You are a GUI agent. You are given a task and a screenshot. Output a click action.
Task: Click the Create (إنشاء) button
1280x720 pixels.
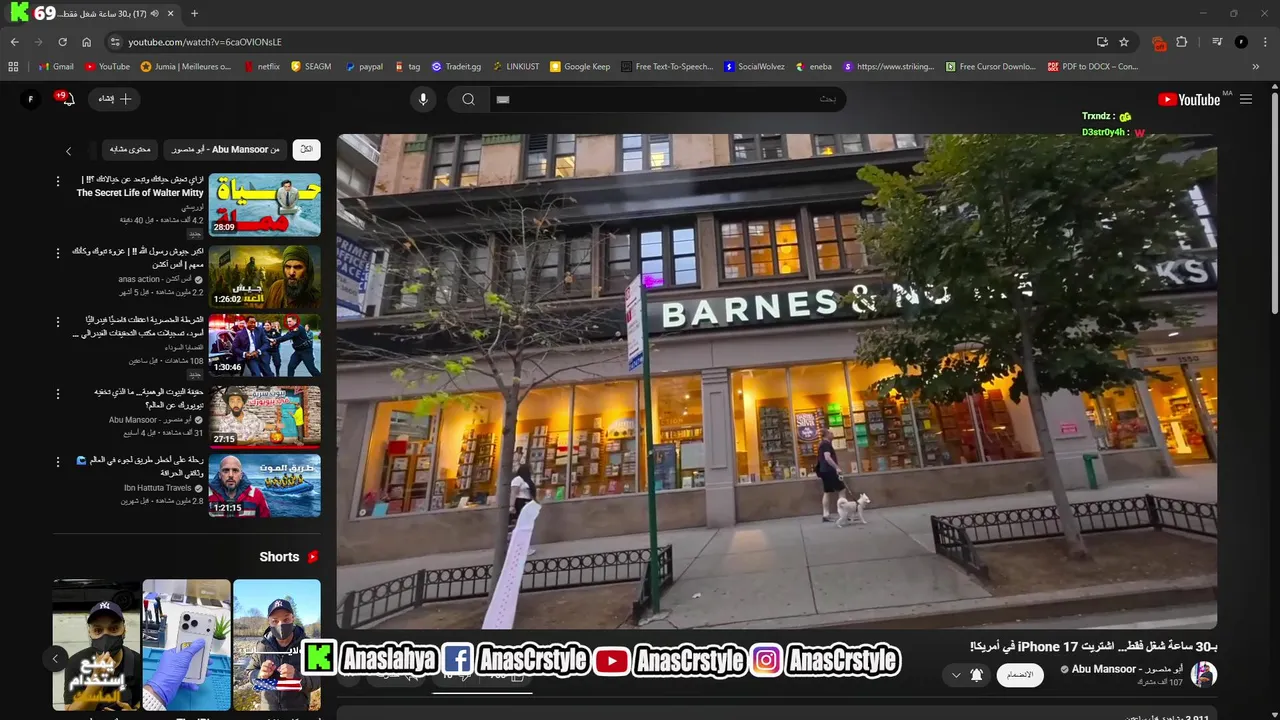pyautogui.click(x=115, y=99)
